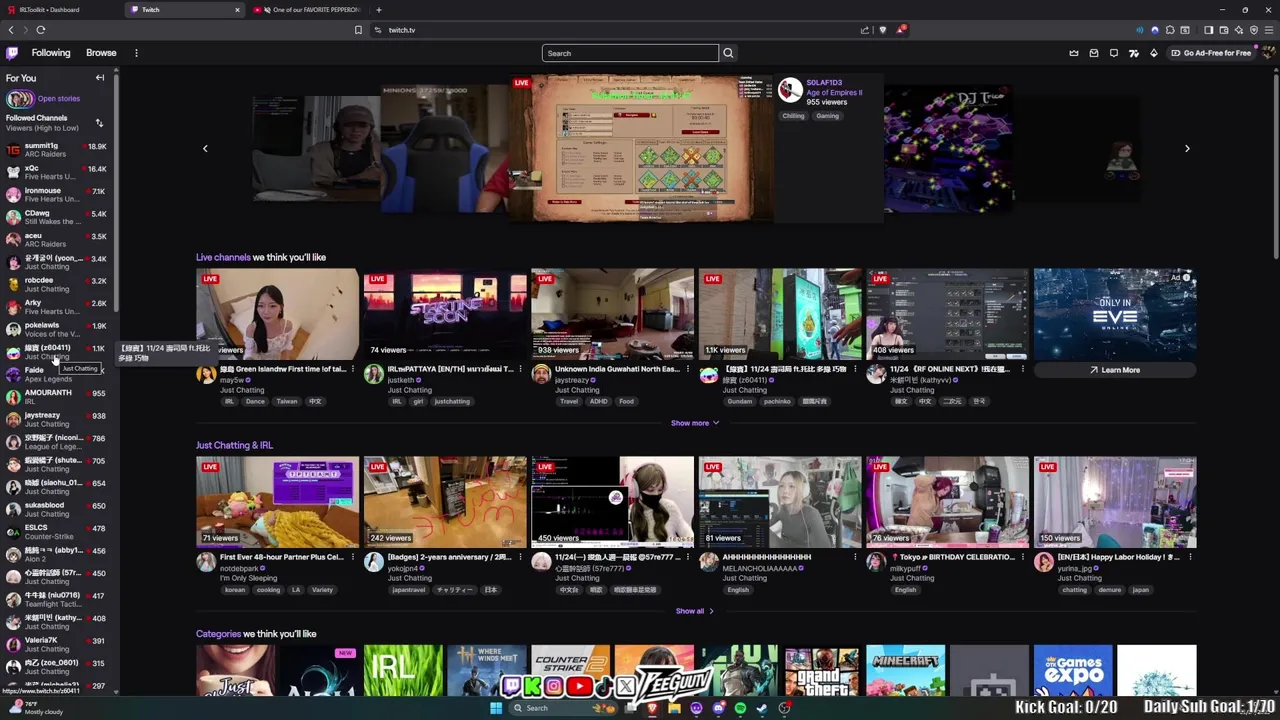
Task: Click the Windows Start button
Action: coord(495,708)
